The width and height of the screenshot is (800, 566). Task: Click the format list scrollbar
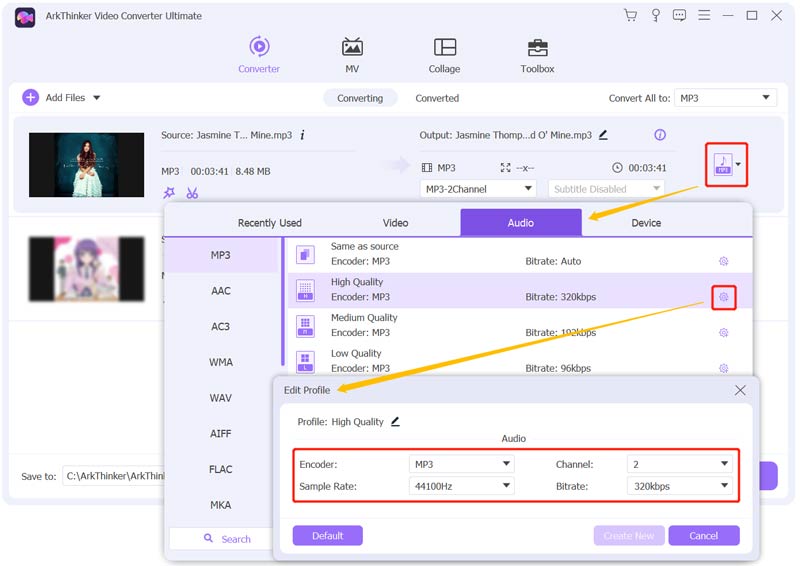pyautogui.click(x=283, y=301)
